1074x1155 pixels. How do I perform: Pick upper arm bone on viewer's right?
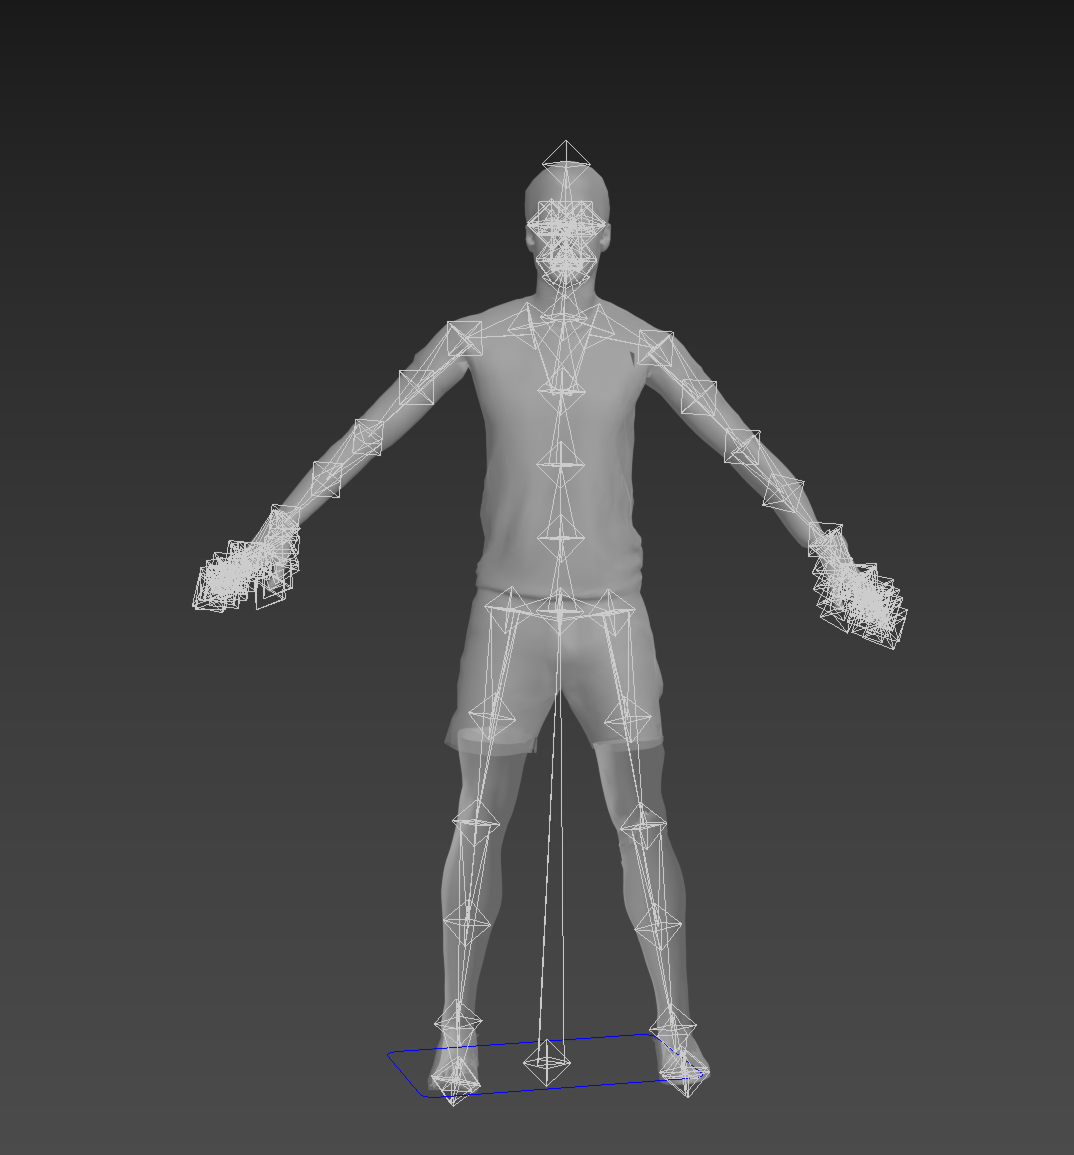699,397
